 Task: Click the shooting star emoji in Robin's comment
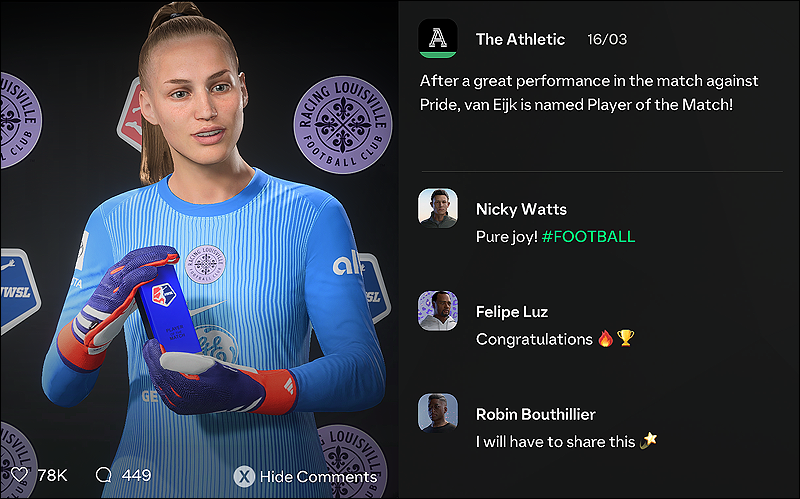coord(648,440)
